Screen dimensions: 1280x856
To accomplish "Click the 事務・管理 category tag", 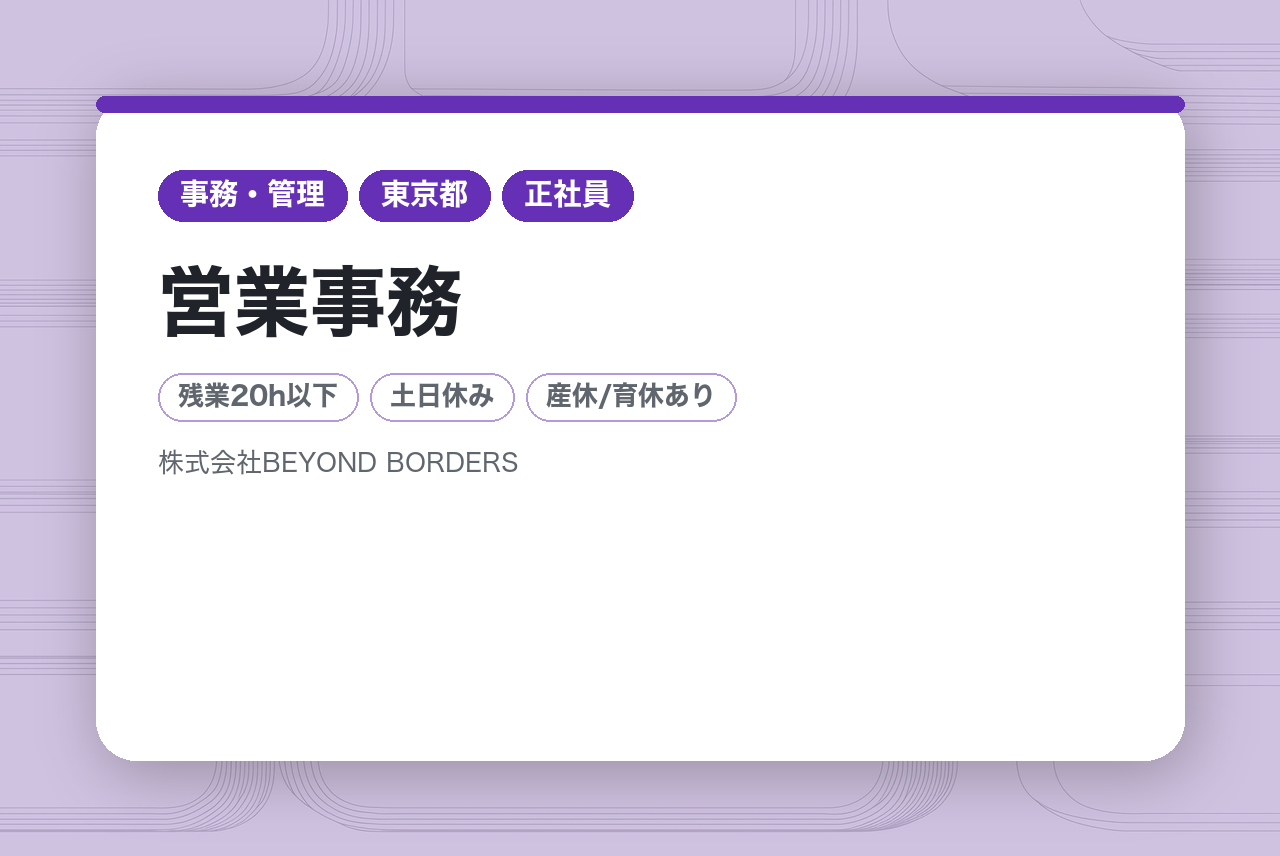I will coord(253,196).
